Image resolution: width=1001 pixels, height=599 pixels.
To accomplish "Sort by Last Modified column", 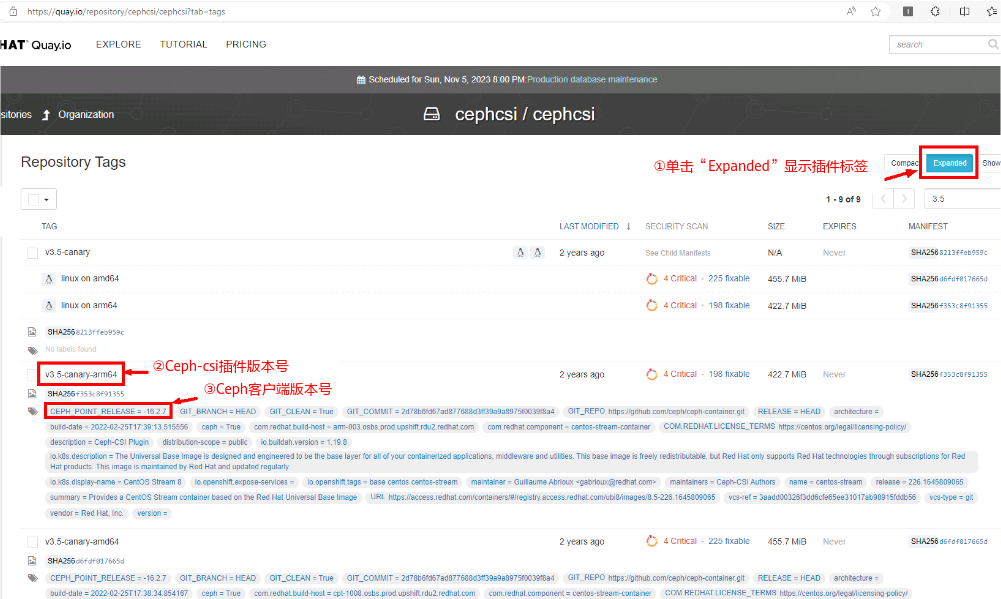I will click(x=589, y=227).
